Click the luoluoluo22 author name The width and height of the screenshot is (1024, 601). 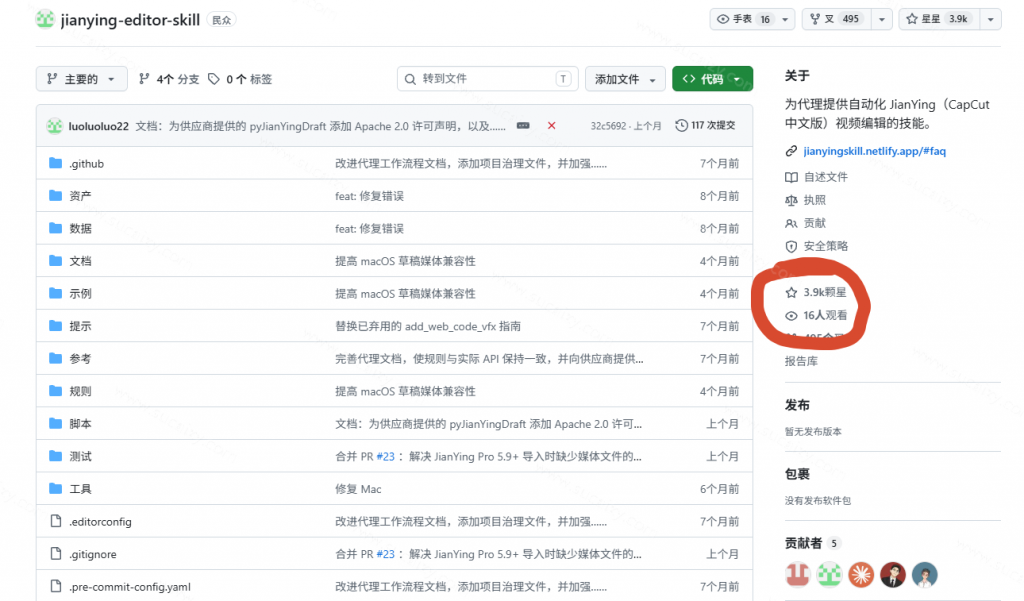(99, 126)
